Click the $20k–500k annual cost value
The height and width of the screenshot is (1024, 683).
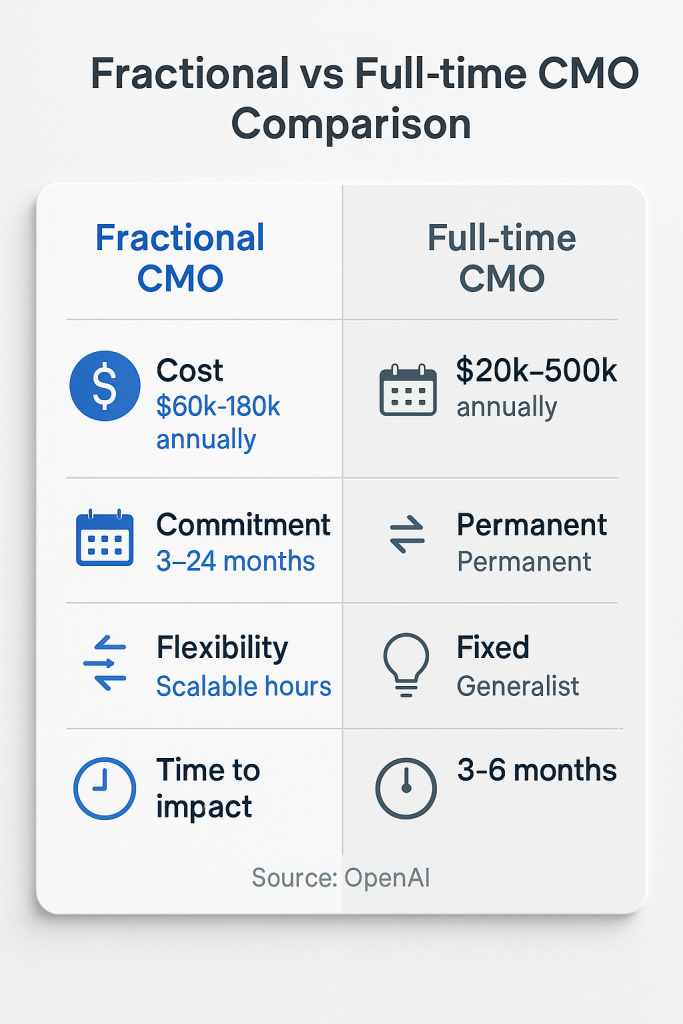pyautogui.click(x=536, y=371)
